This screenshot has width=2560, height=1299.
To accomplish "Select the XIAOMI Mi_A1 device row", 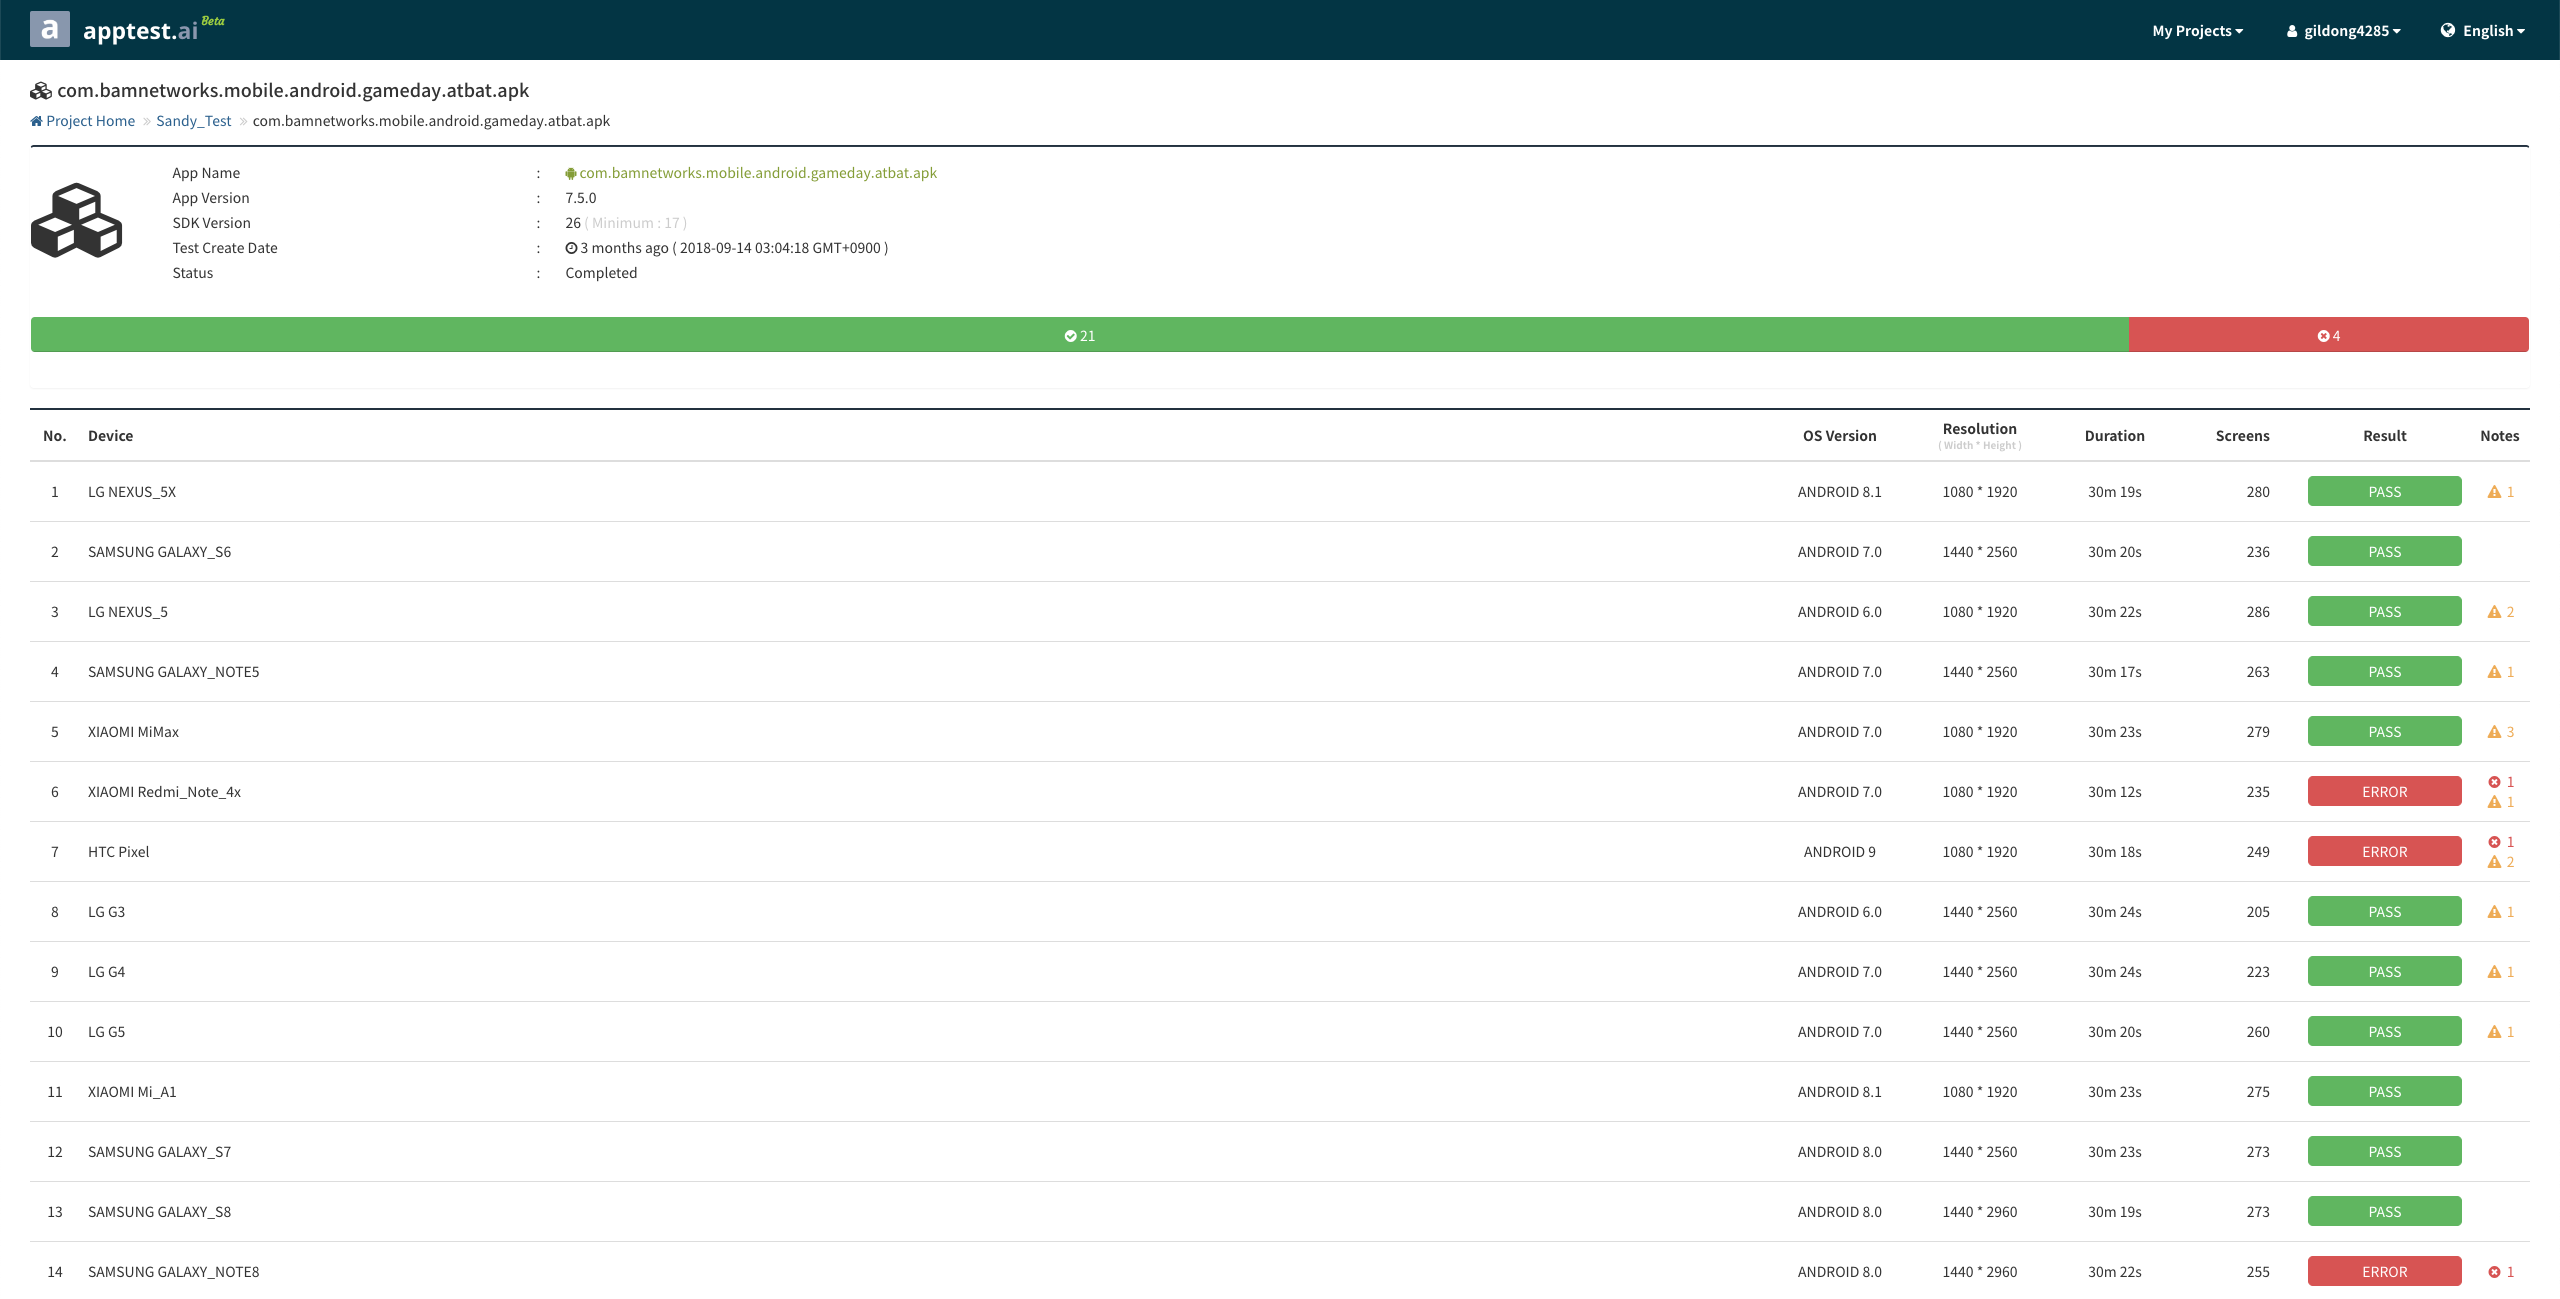I will point(132,1092).
